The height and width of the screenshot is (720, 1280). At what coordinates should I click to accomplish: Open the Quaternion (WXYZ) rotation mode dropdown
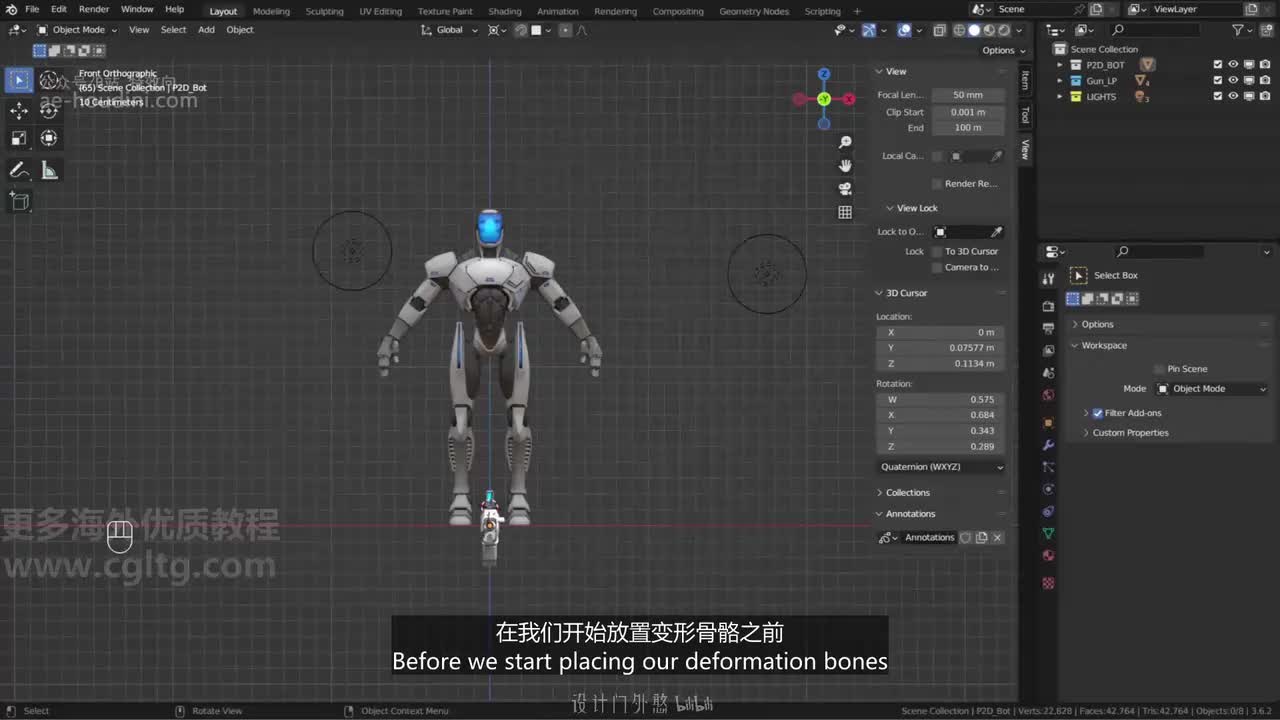coord(941,467)
